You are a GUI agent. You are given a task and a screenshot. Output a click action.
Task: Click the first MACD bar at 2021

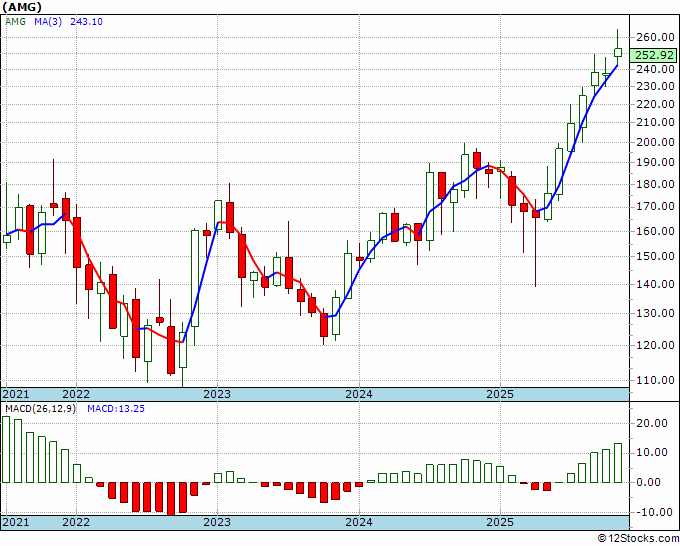tap(6, 449)
